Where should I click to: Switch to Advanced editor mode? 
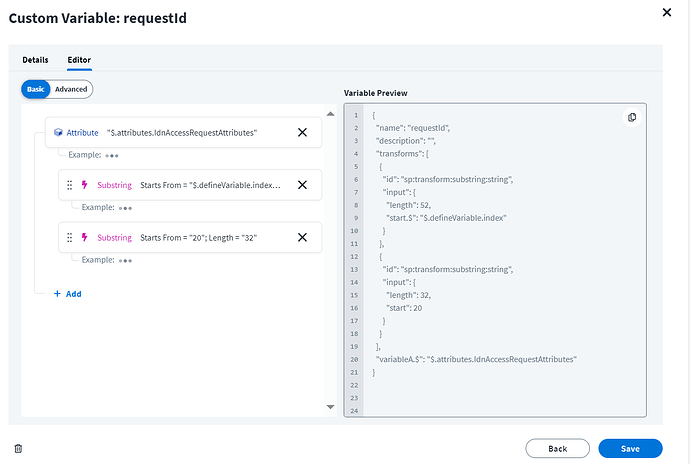(x=71, y=89)
